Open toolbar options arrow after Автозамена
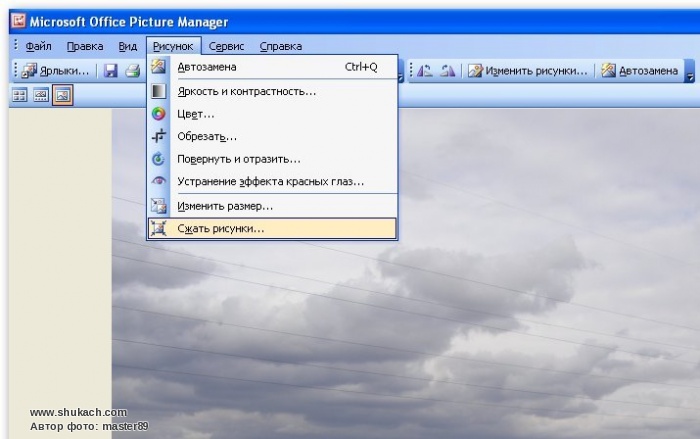This screenshot has width=700, height=439. click(690, 73)
